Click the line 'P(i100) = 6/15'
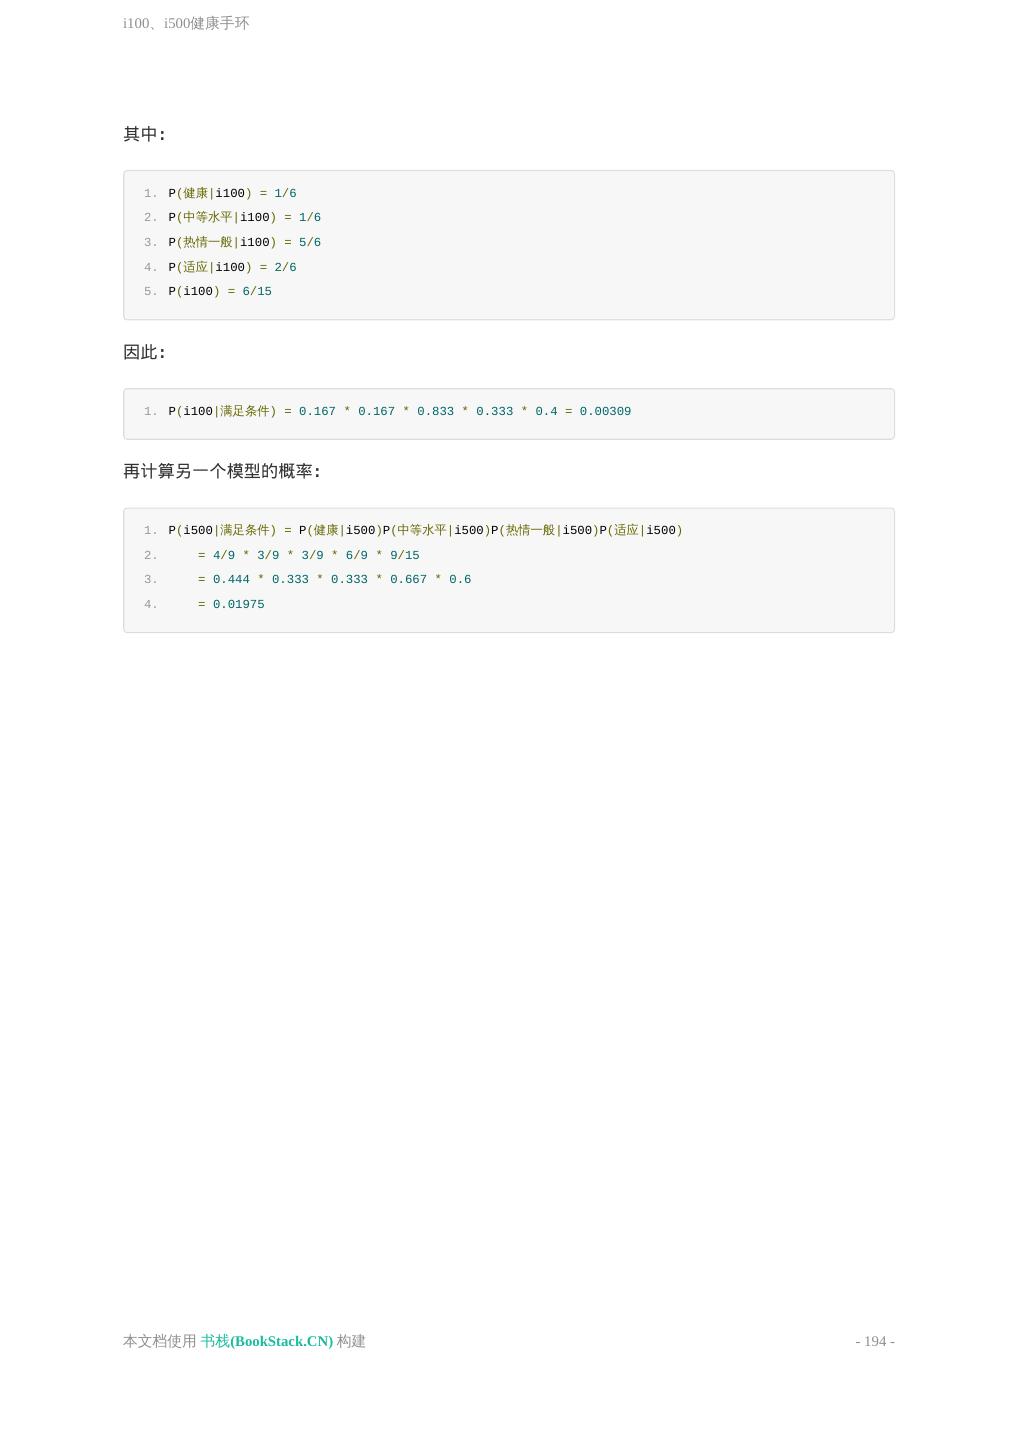Image resolution: width=1019 pixels, height=1440 pixels. (220, 291)
